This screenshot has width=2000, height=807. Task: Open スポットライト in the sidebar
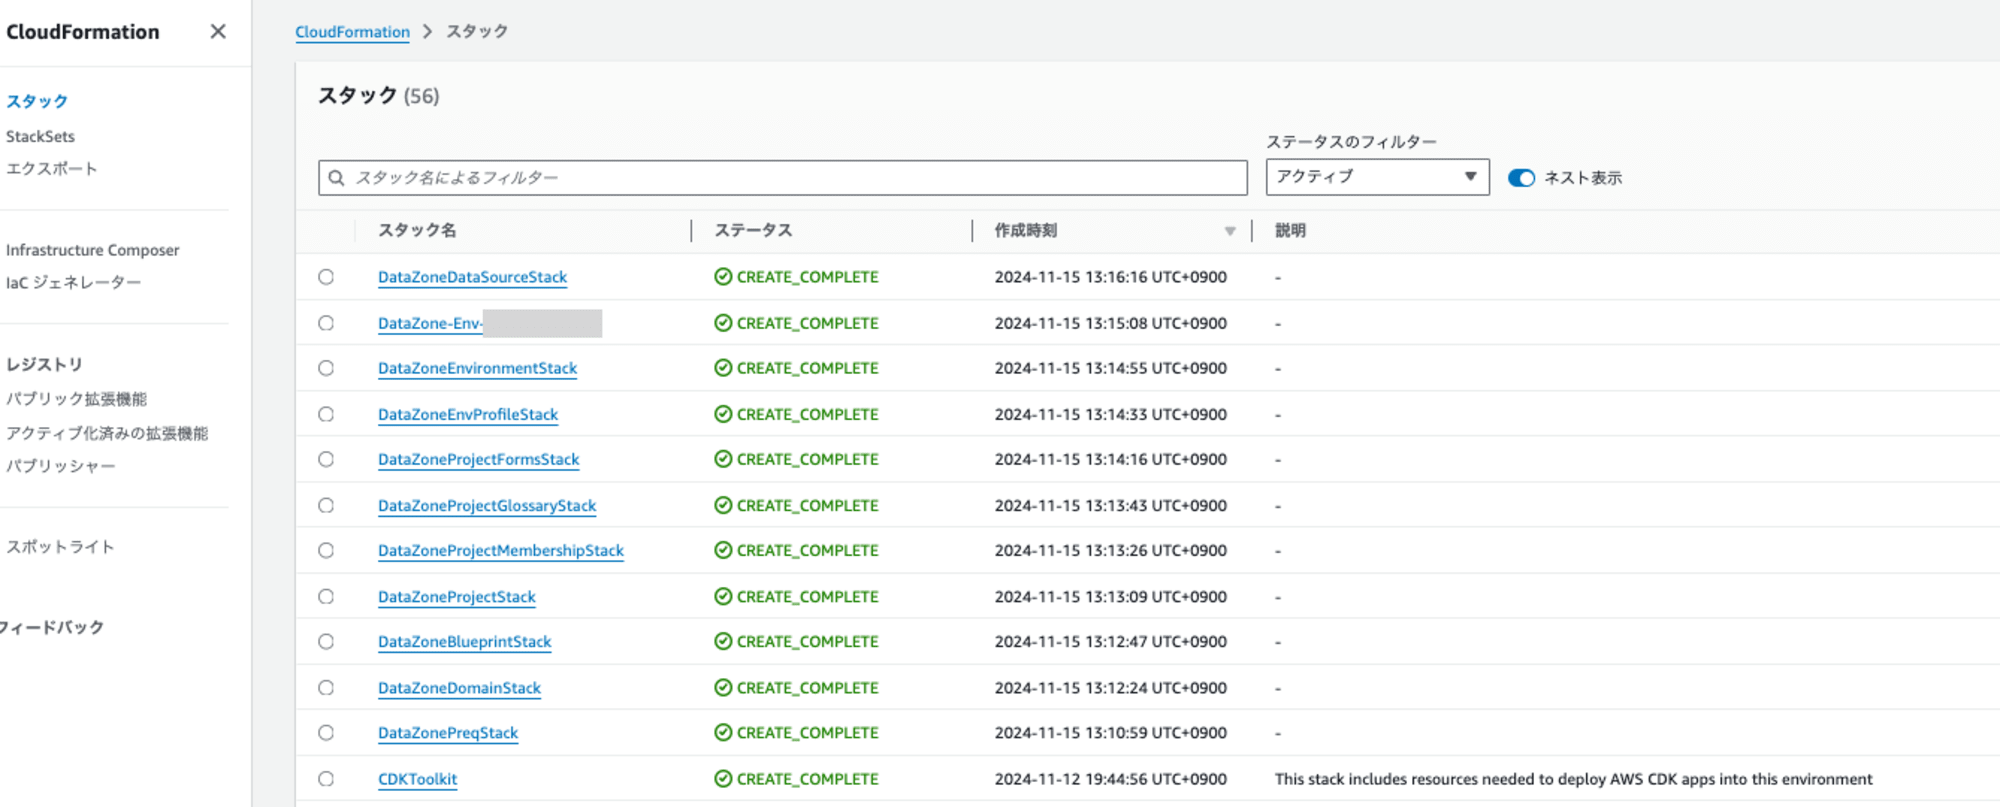tap(60, 547)
